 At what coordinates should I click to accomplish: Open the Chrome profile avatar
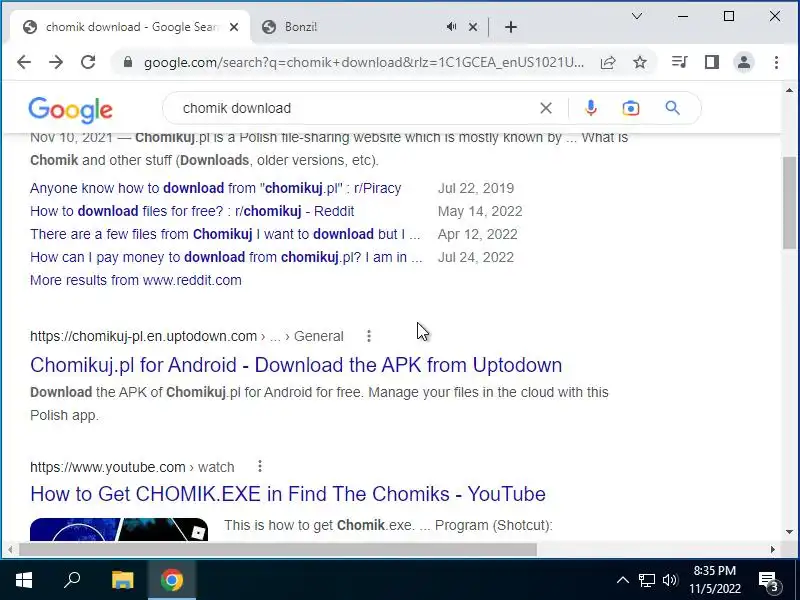744,62
